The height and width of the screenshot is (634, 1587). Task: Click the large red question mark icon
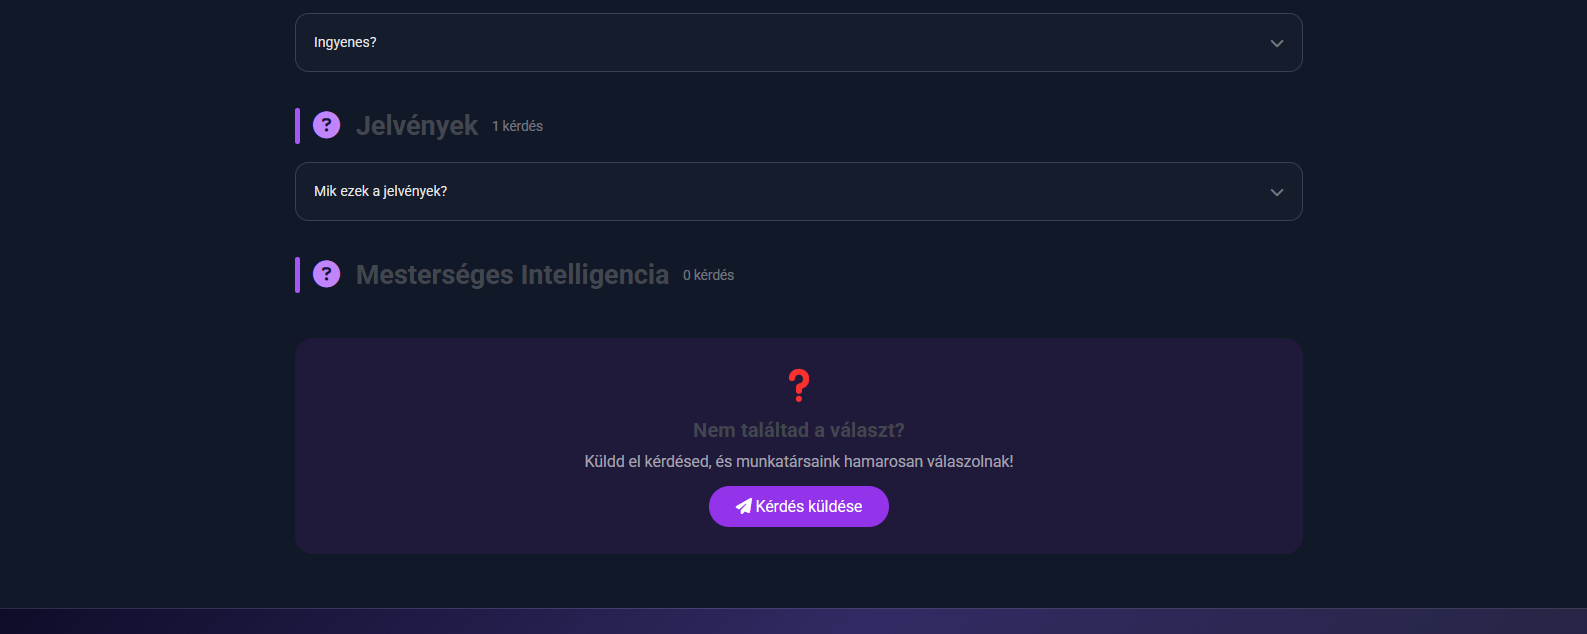[798, 385]
